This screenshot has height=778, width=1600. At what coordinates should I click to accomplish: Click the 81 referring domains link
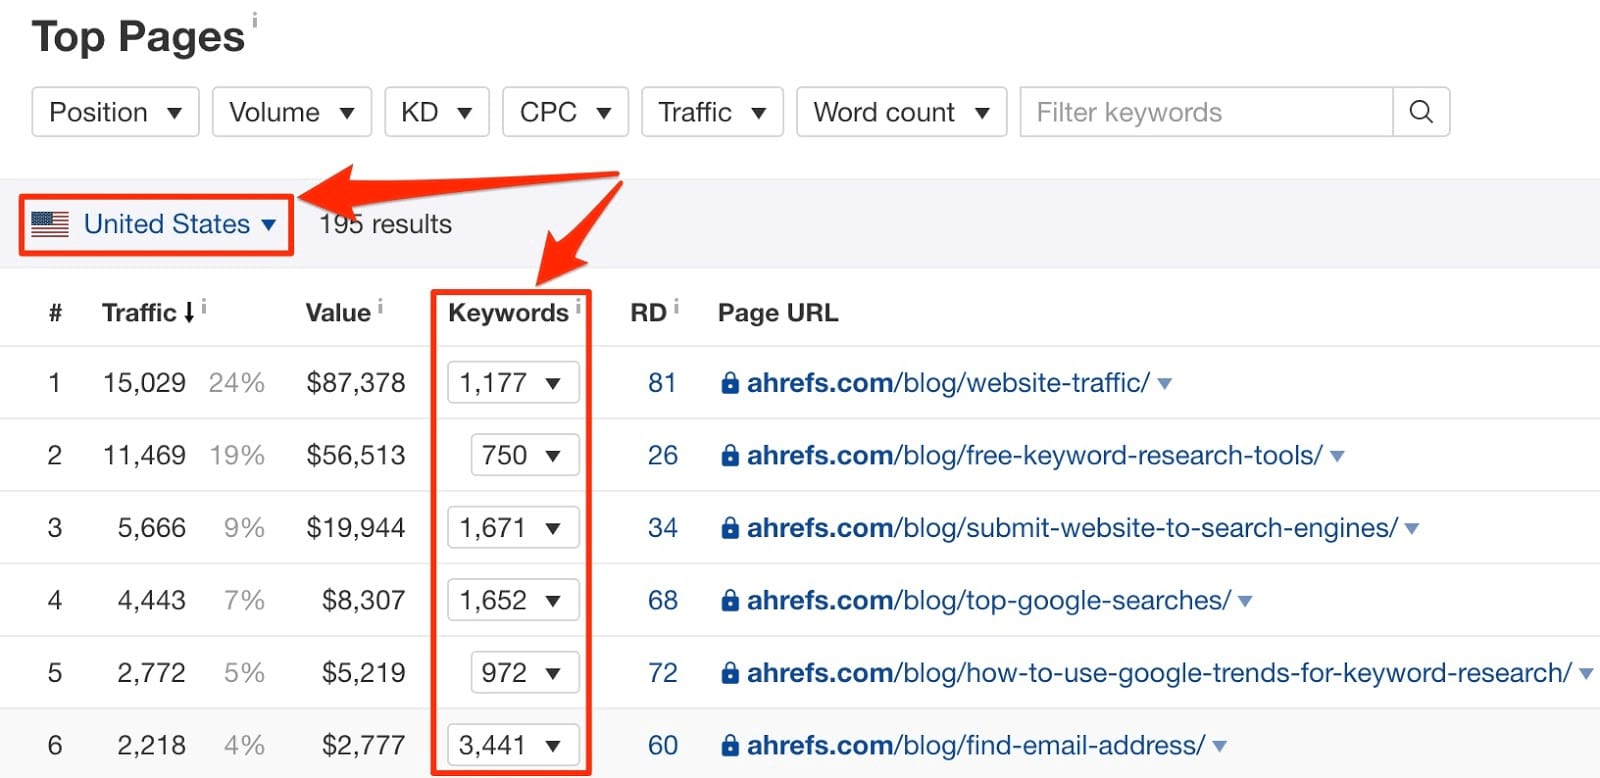coord(662,383)
